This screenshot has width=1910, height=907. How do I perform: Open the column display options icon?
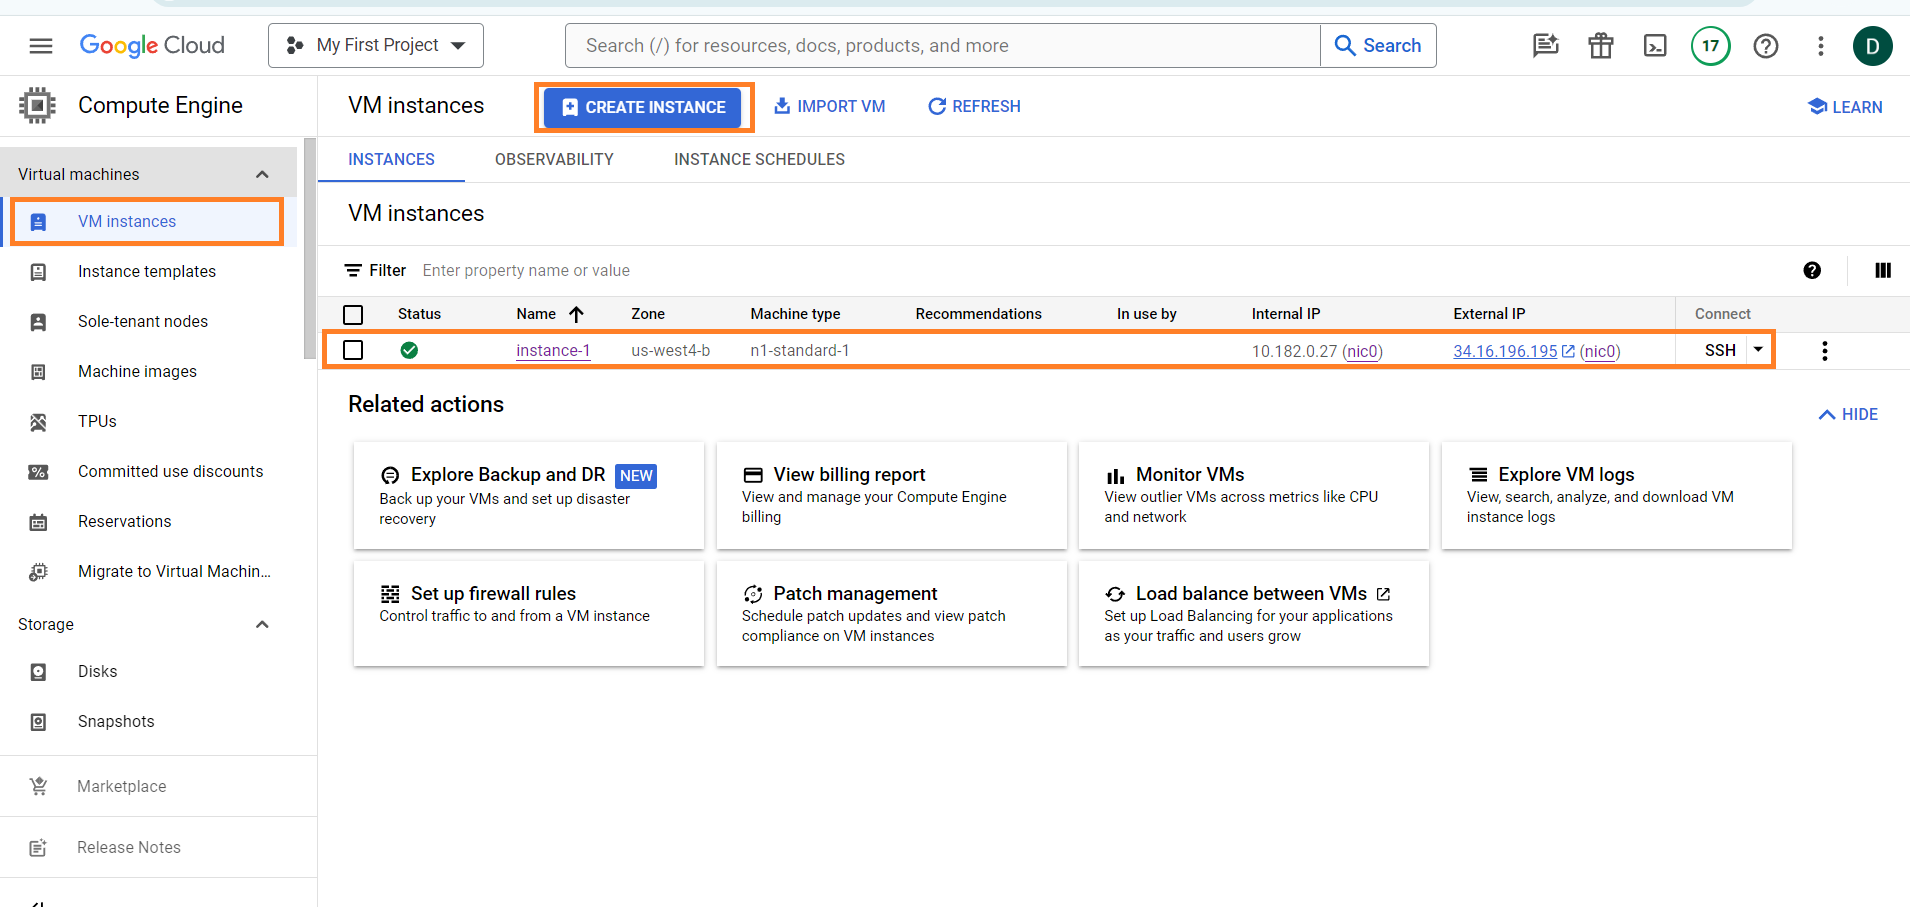tap(1883, 270)
